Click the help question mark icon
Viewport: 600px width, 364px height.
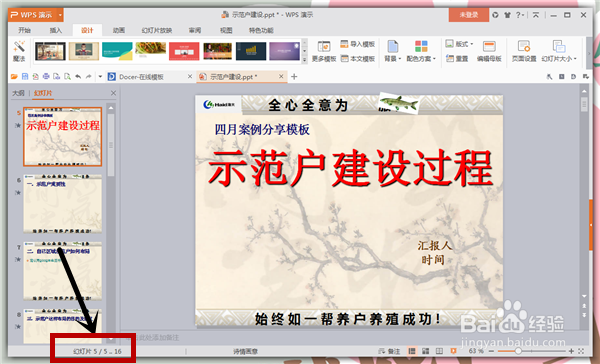point(518,15)
